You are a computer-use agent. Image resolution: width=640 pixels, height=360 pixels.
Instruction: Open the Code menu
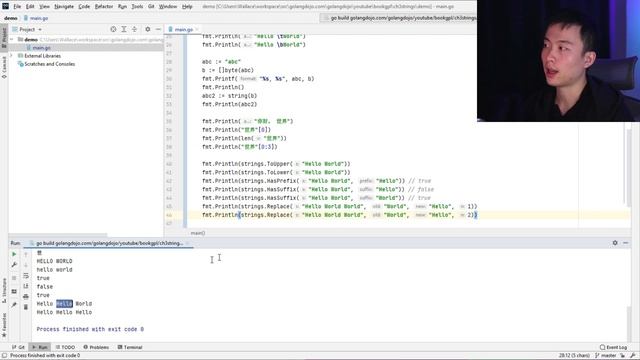click(84, 7)
